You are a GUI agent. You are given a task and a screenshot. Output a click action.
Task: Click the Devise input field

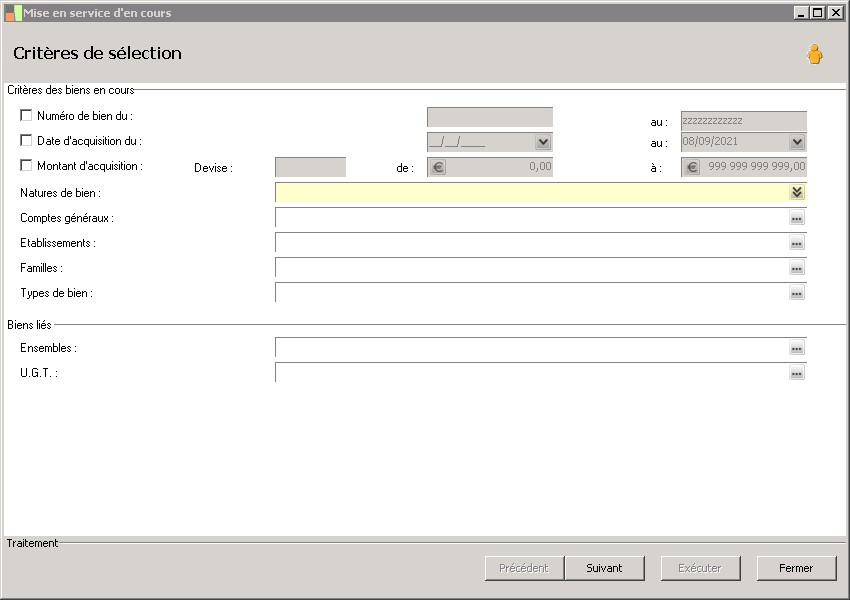(x=311, y=167)
